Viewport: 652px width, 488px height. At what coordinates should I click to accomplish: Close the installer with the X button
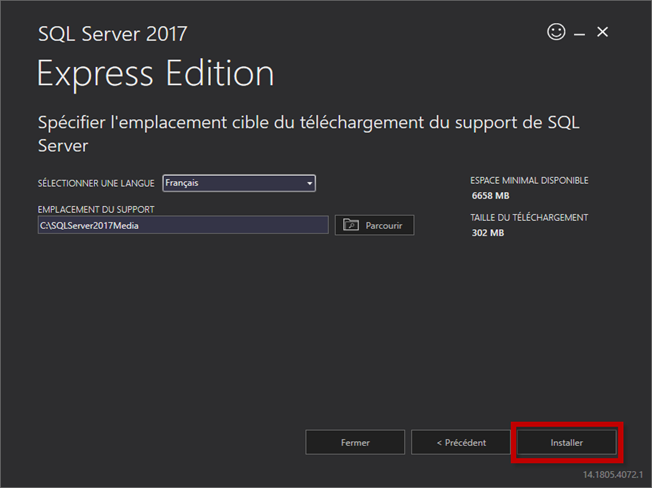(603, 32)
